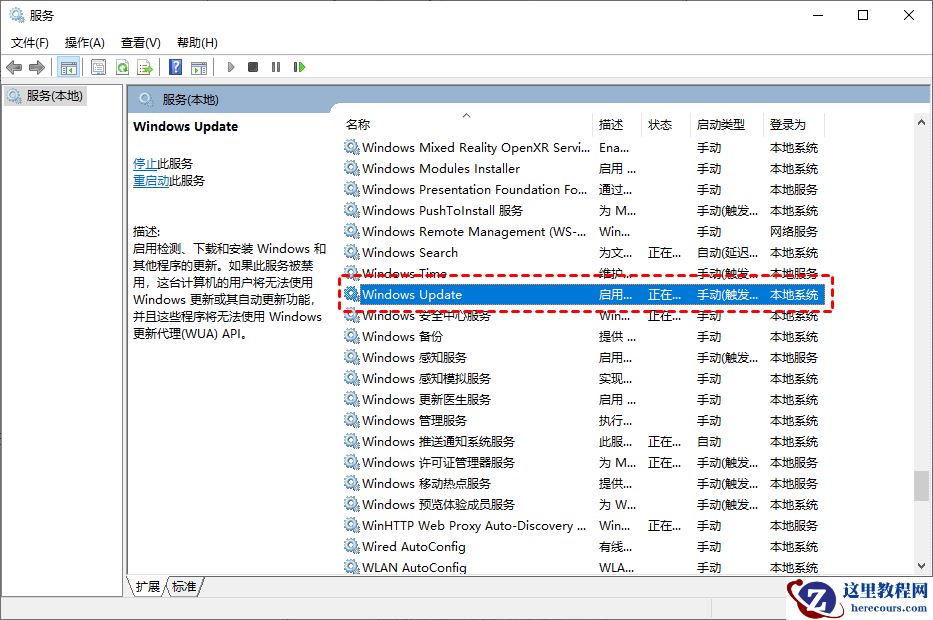The width and height of the screenshot is (933, 620).
Task: Click the back navigation arrow
Action: coord(13,67)
